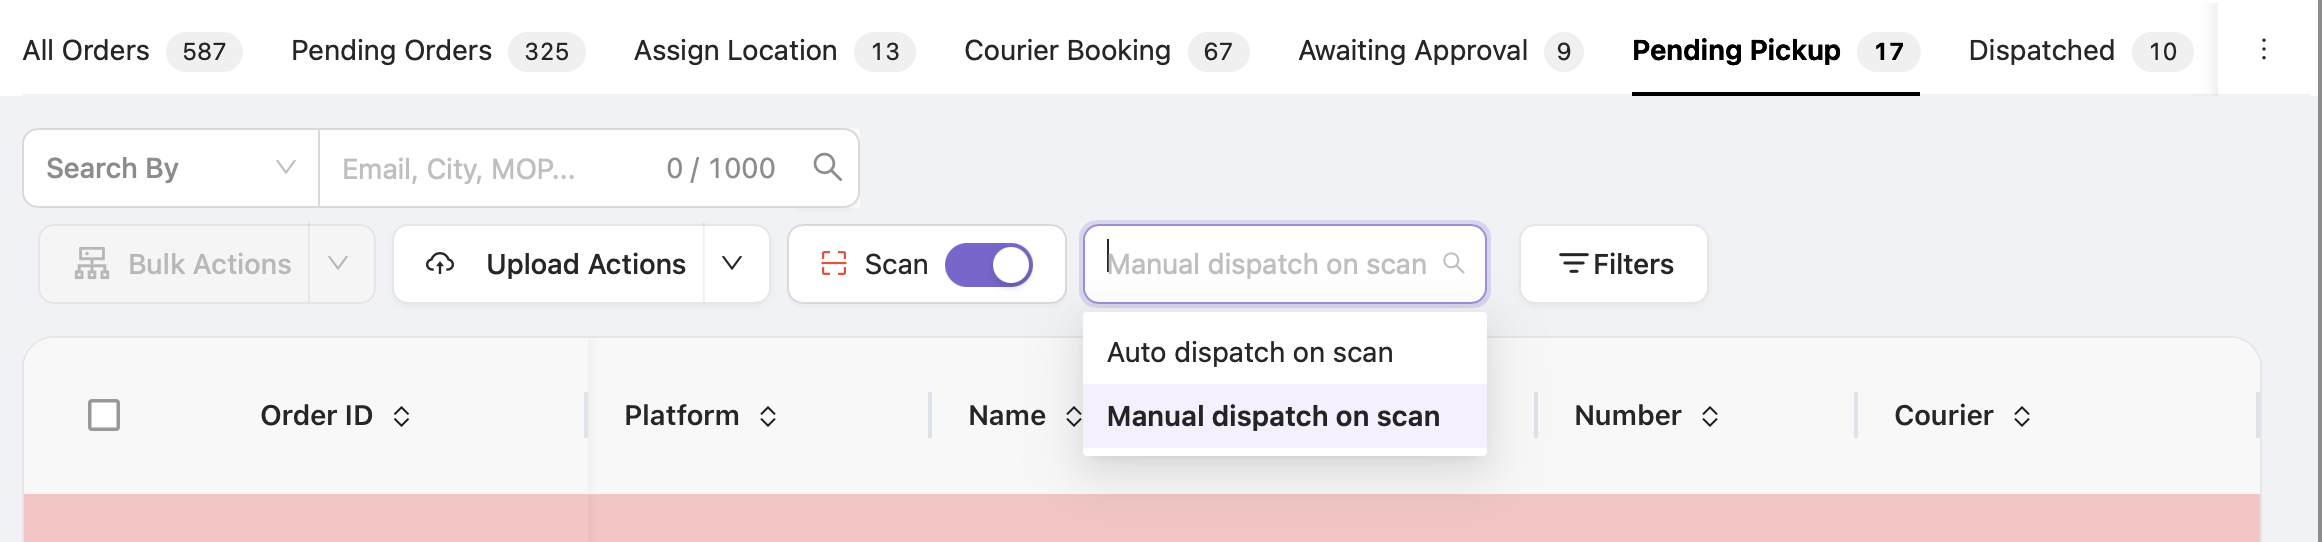Image resolution: width=2322 pixels, height=542 pixels.
Task: Click the Order ID column header
Action: point(316,415)
